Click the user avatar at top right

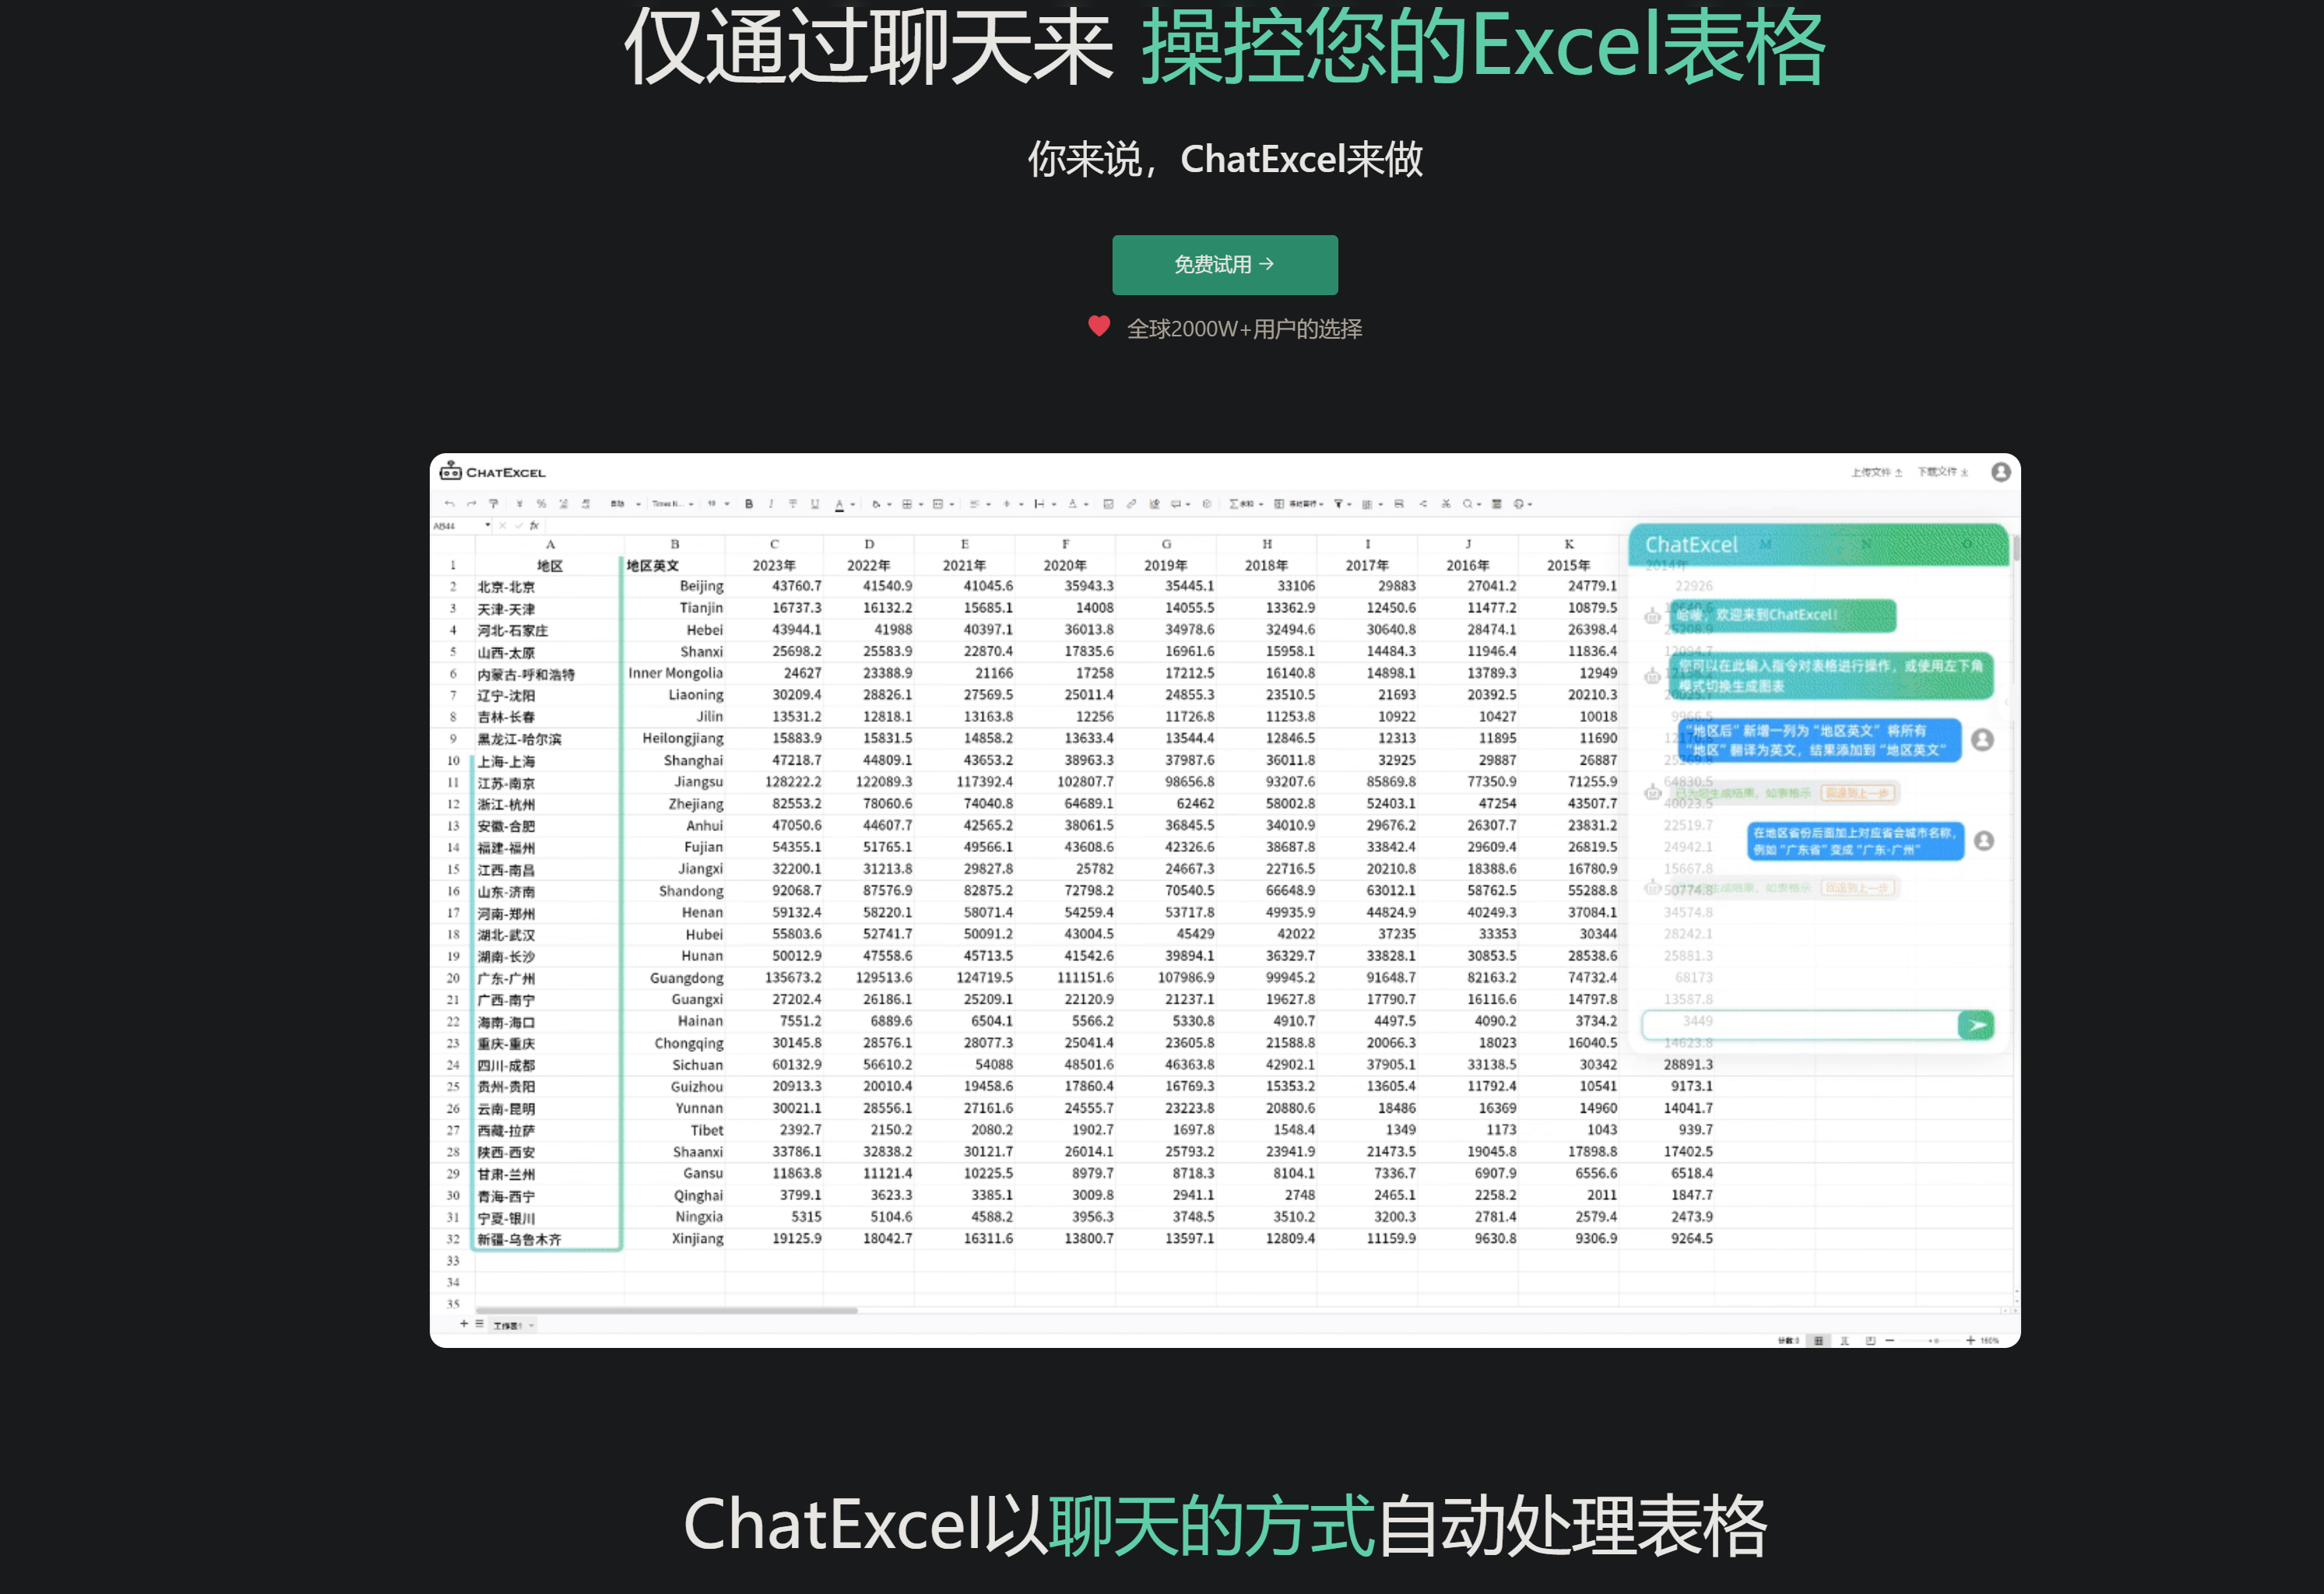click(x=2001, y=472)
